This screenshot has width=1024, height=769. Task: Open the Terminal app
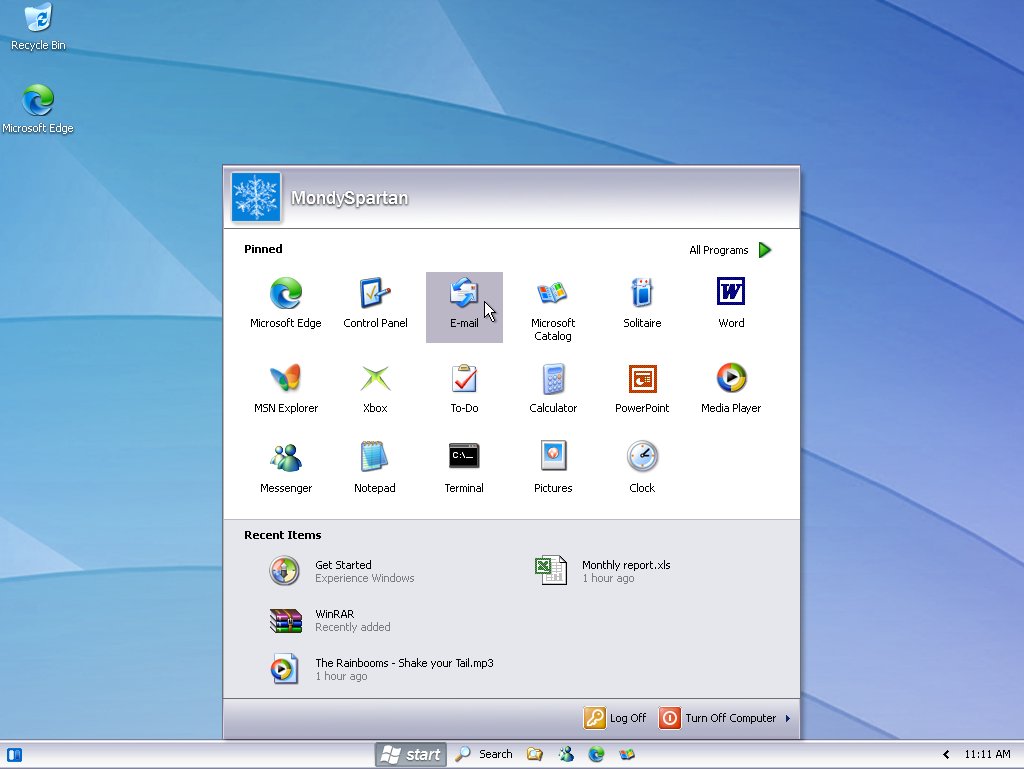pyautogui.click(x=464, y=468)
